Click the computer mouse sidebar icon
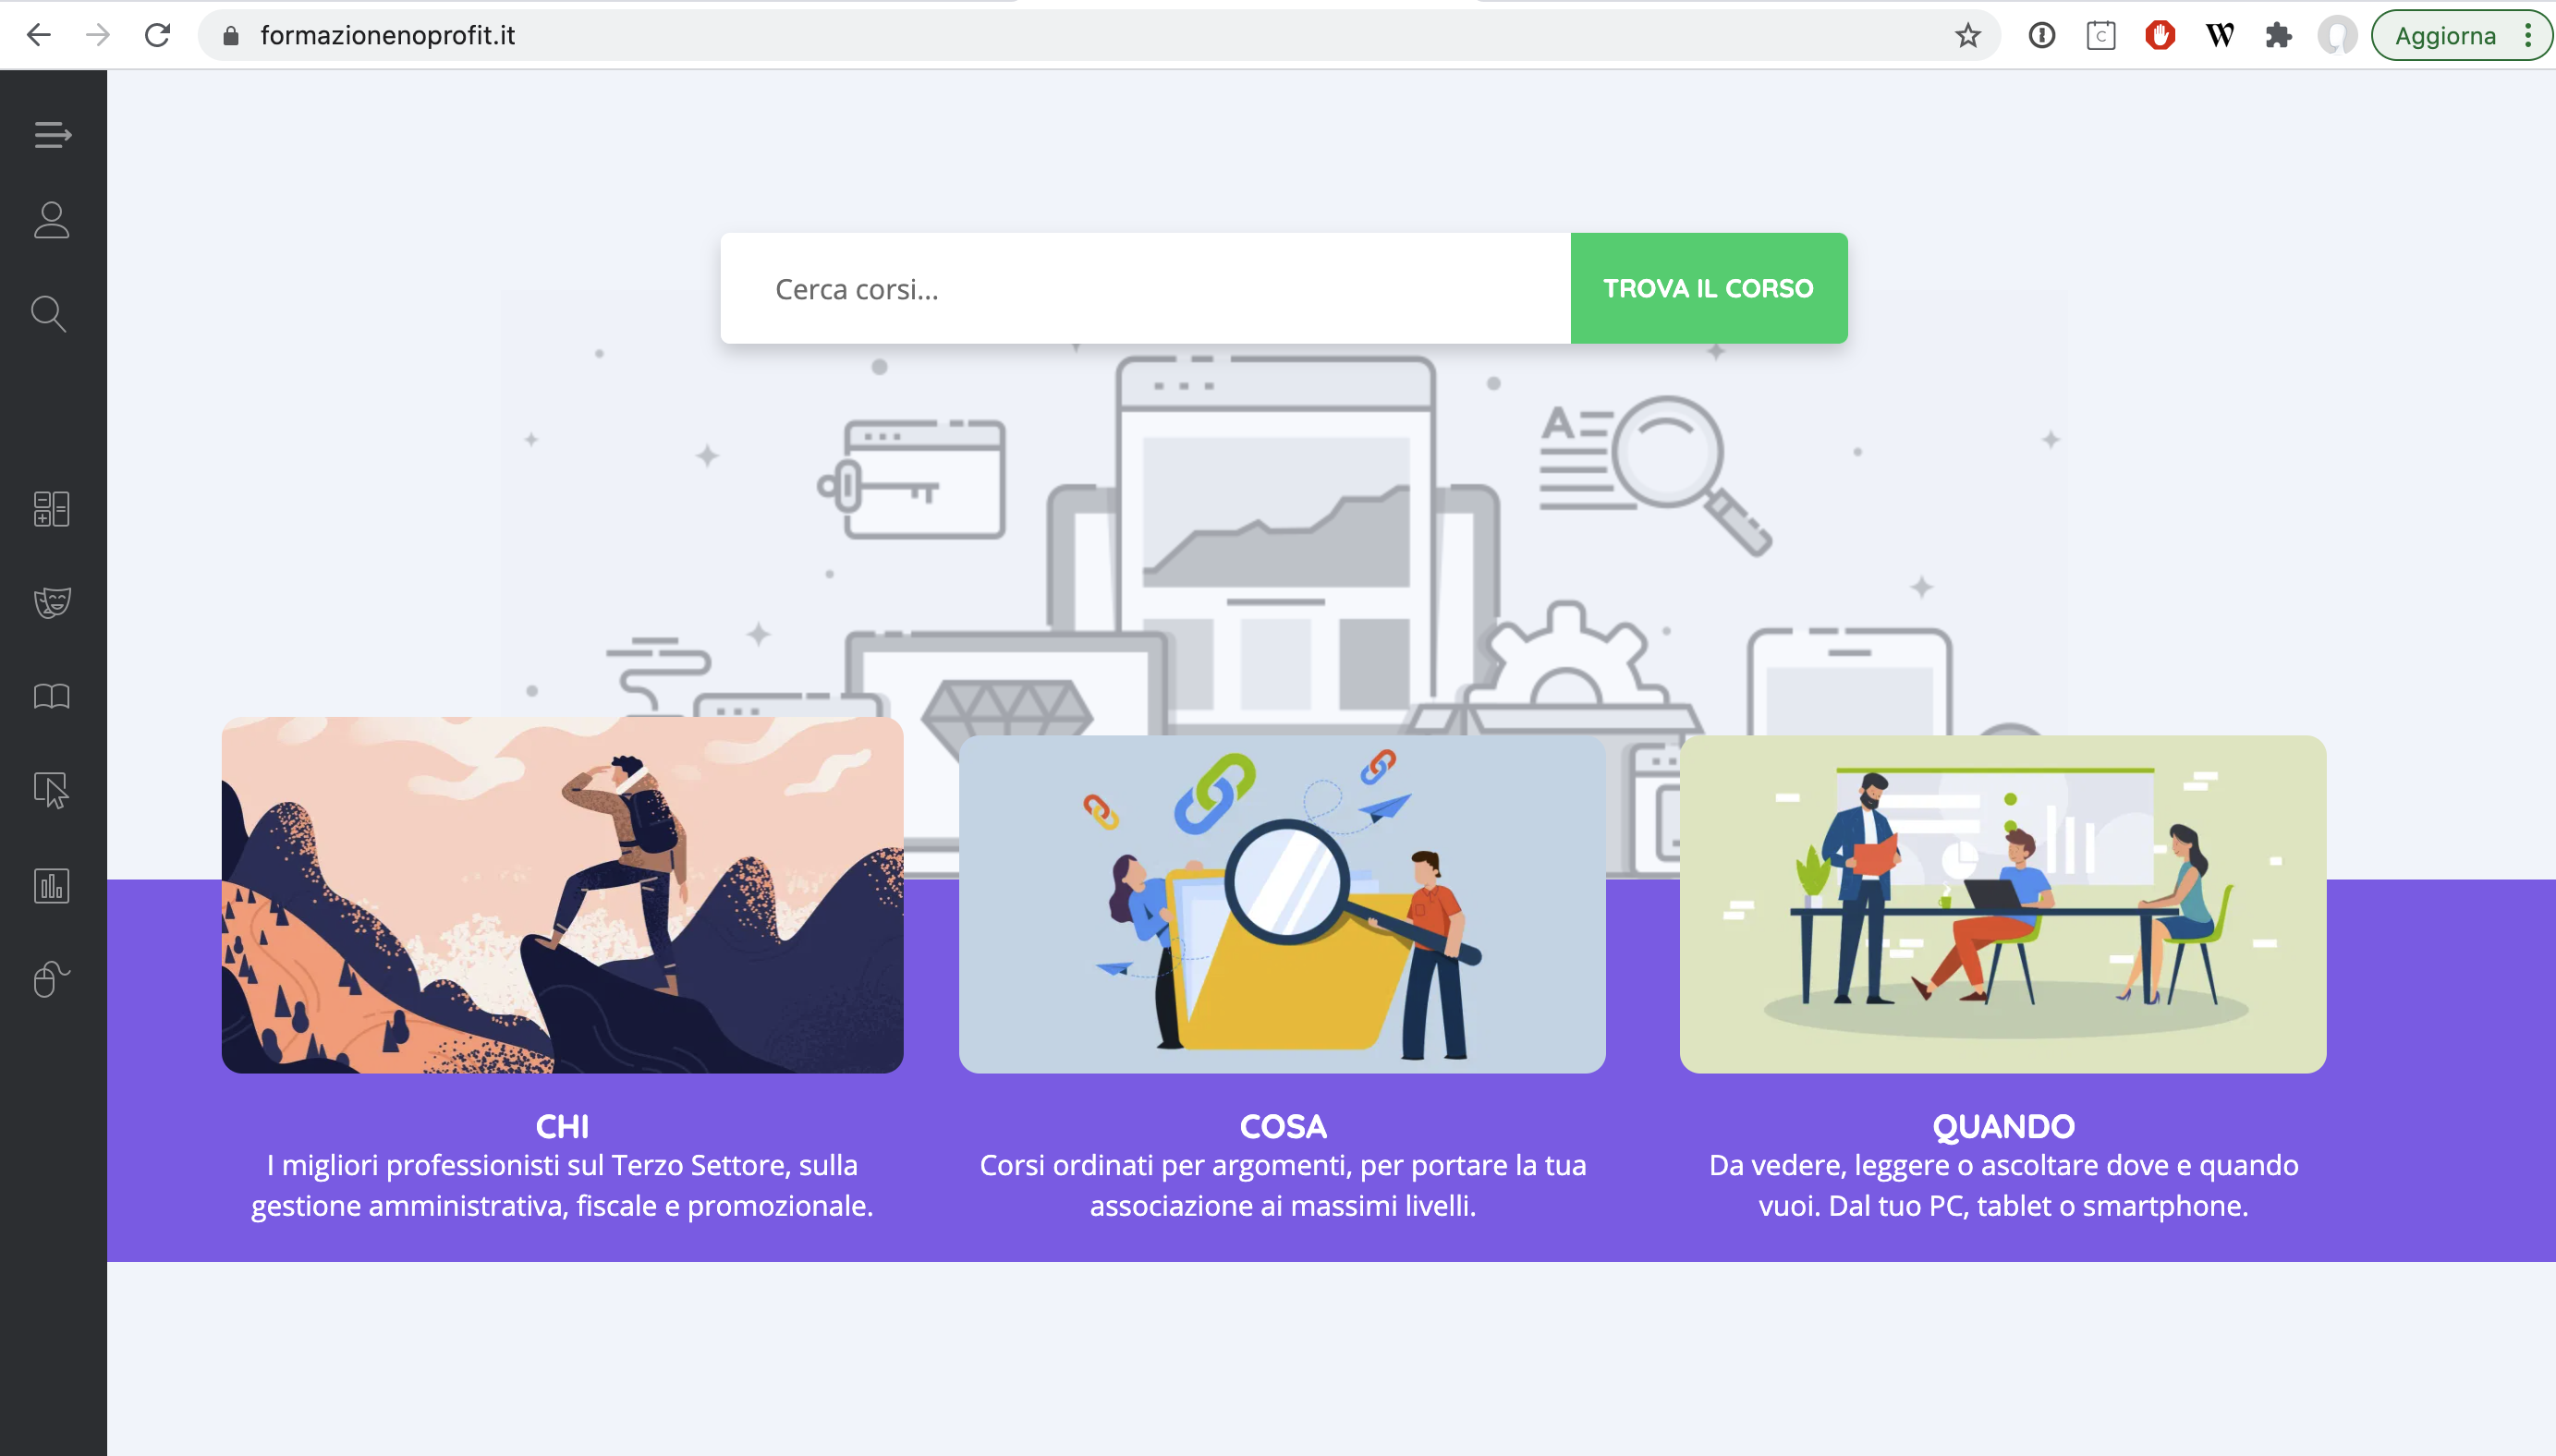The image size is (2556, 1456). click(x=52, y=979)
